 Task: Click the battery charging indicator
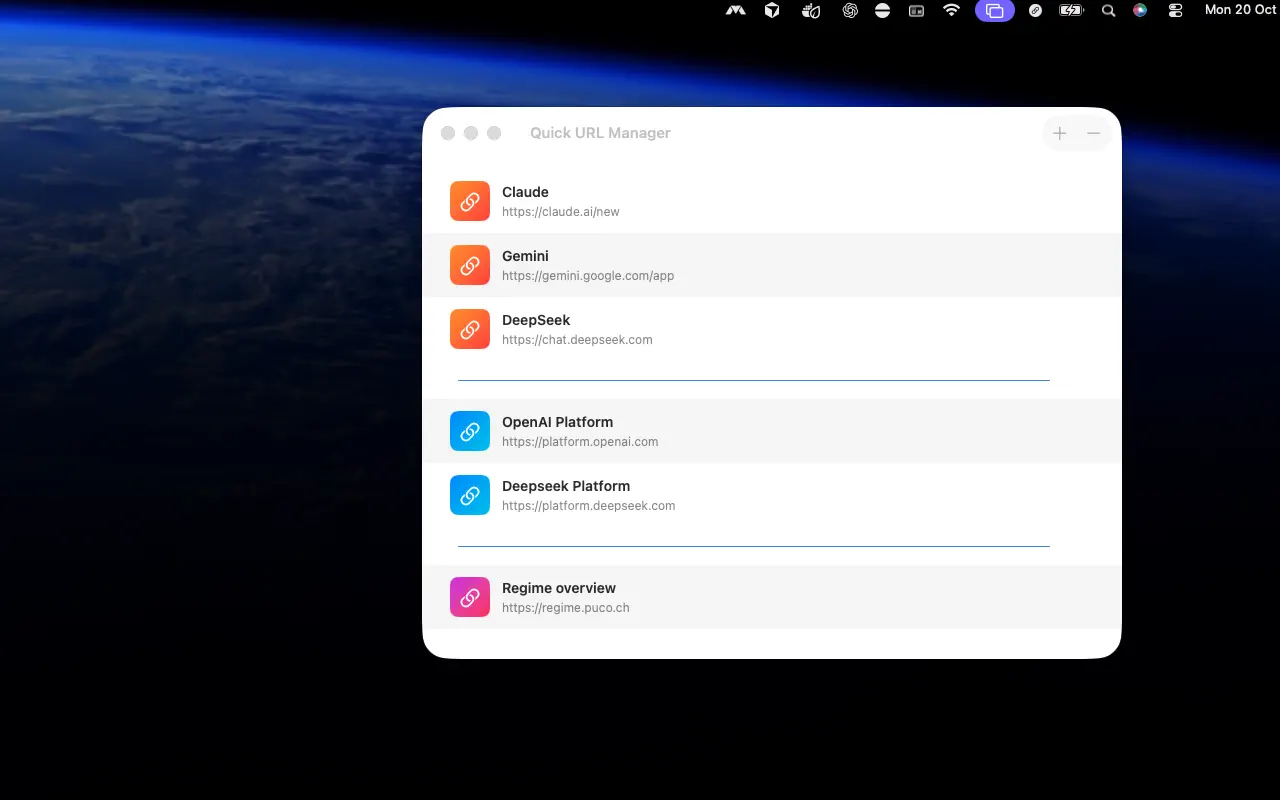click(1071, 10)
